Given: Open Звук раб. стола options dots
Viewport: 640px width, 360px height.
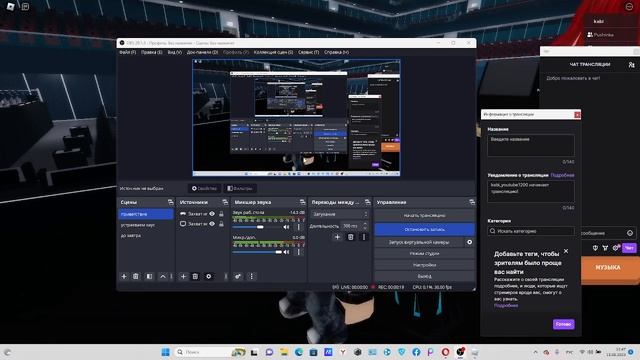Looking at the screenshot, I should 298,227.
